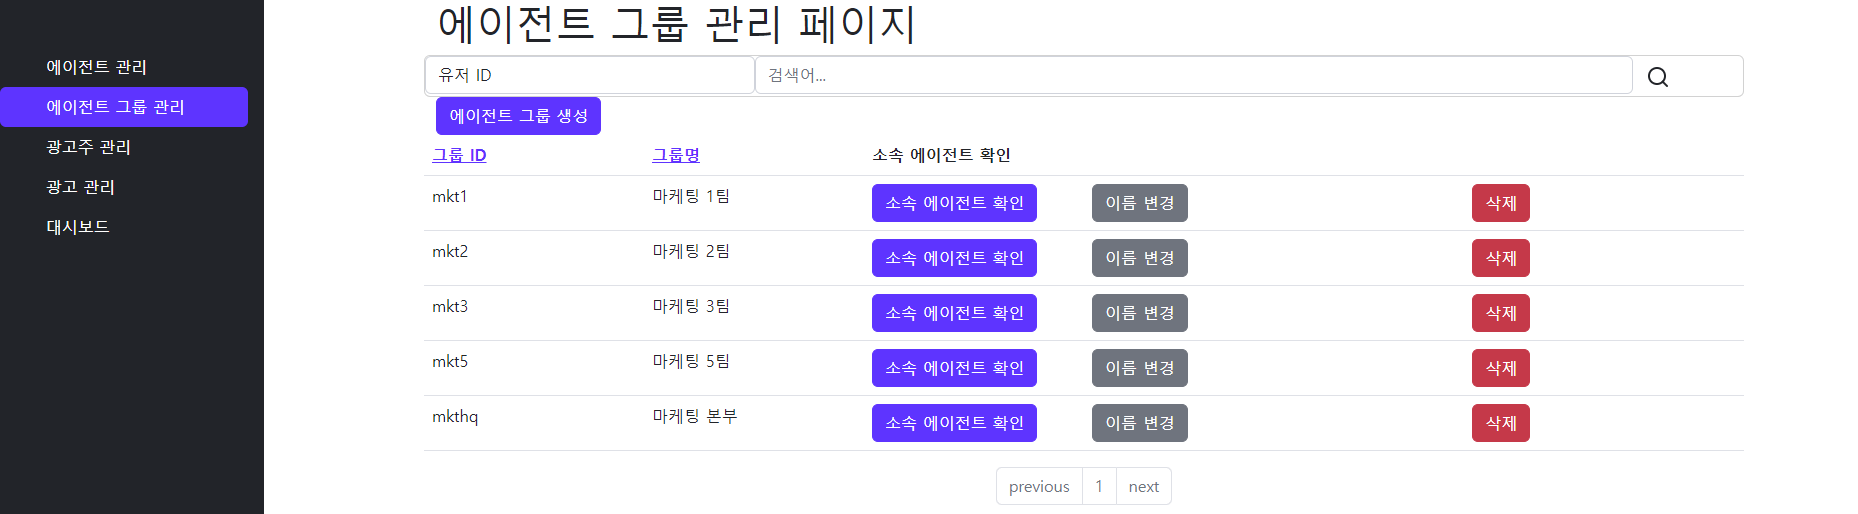Click the 검색어 search input field
The width and height of the screenshot is (1858, 514).
pos(1192,75)
